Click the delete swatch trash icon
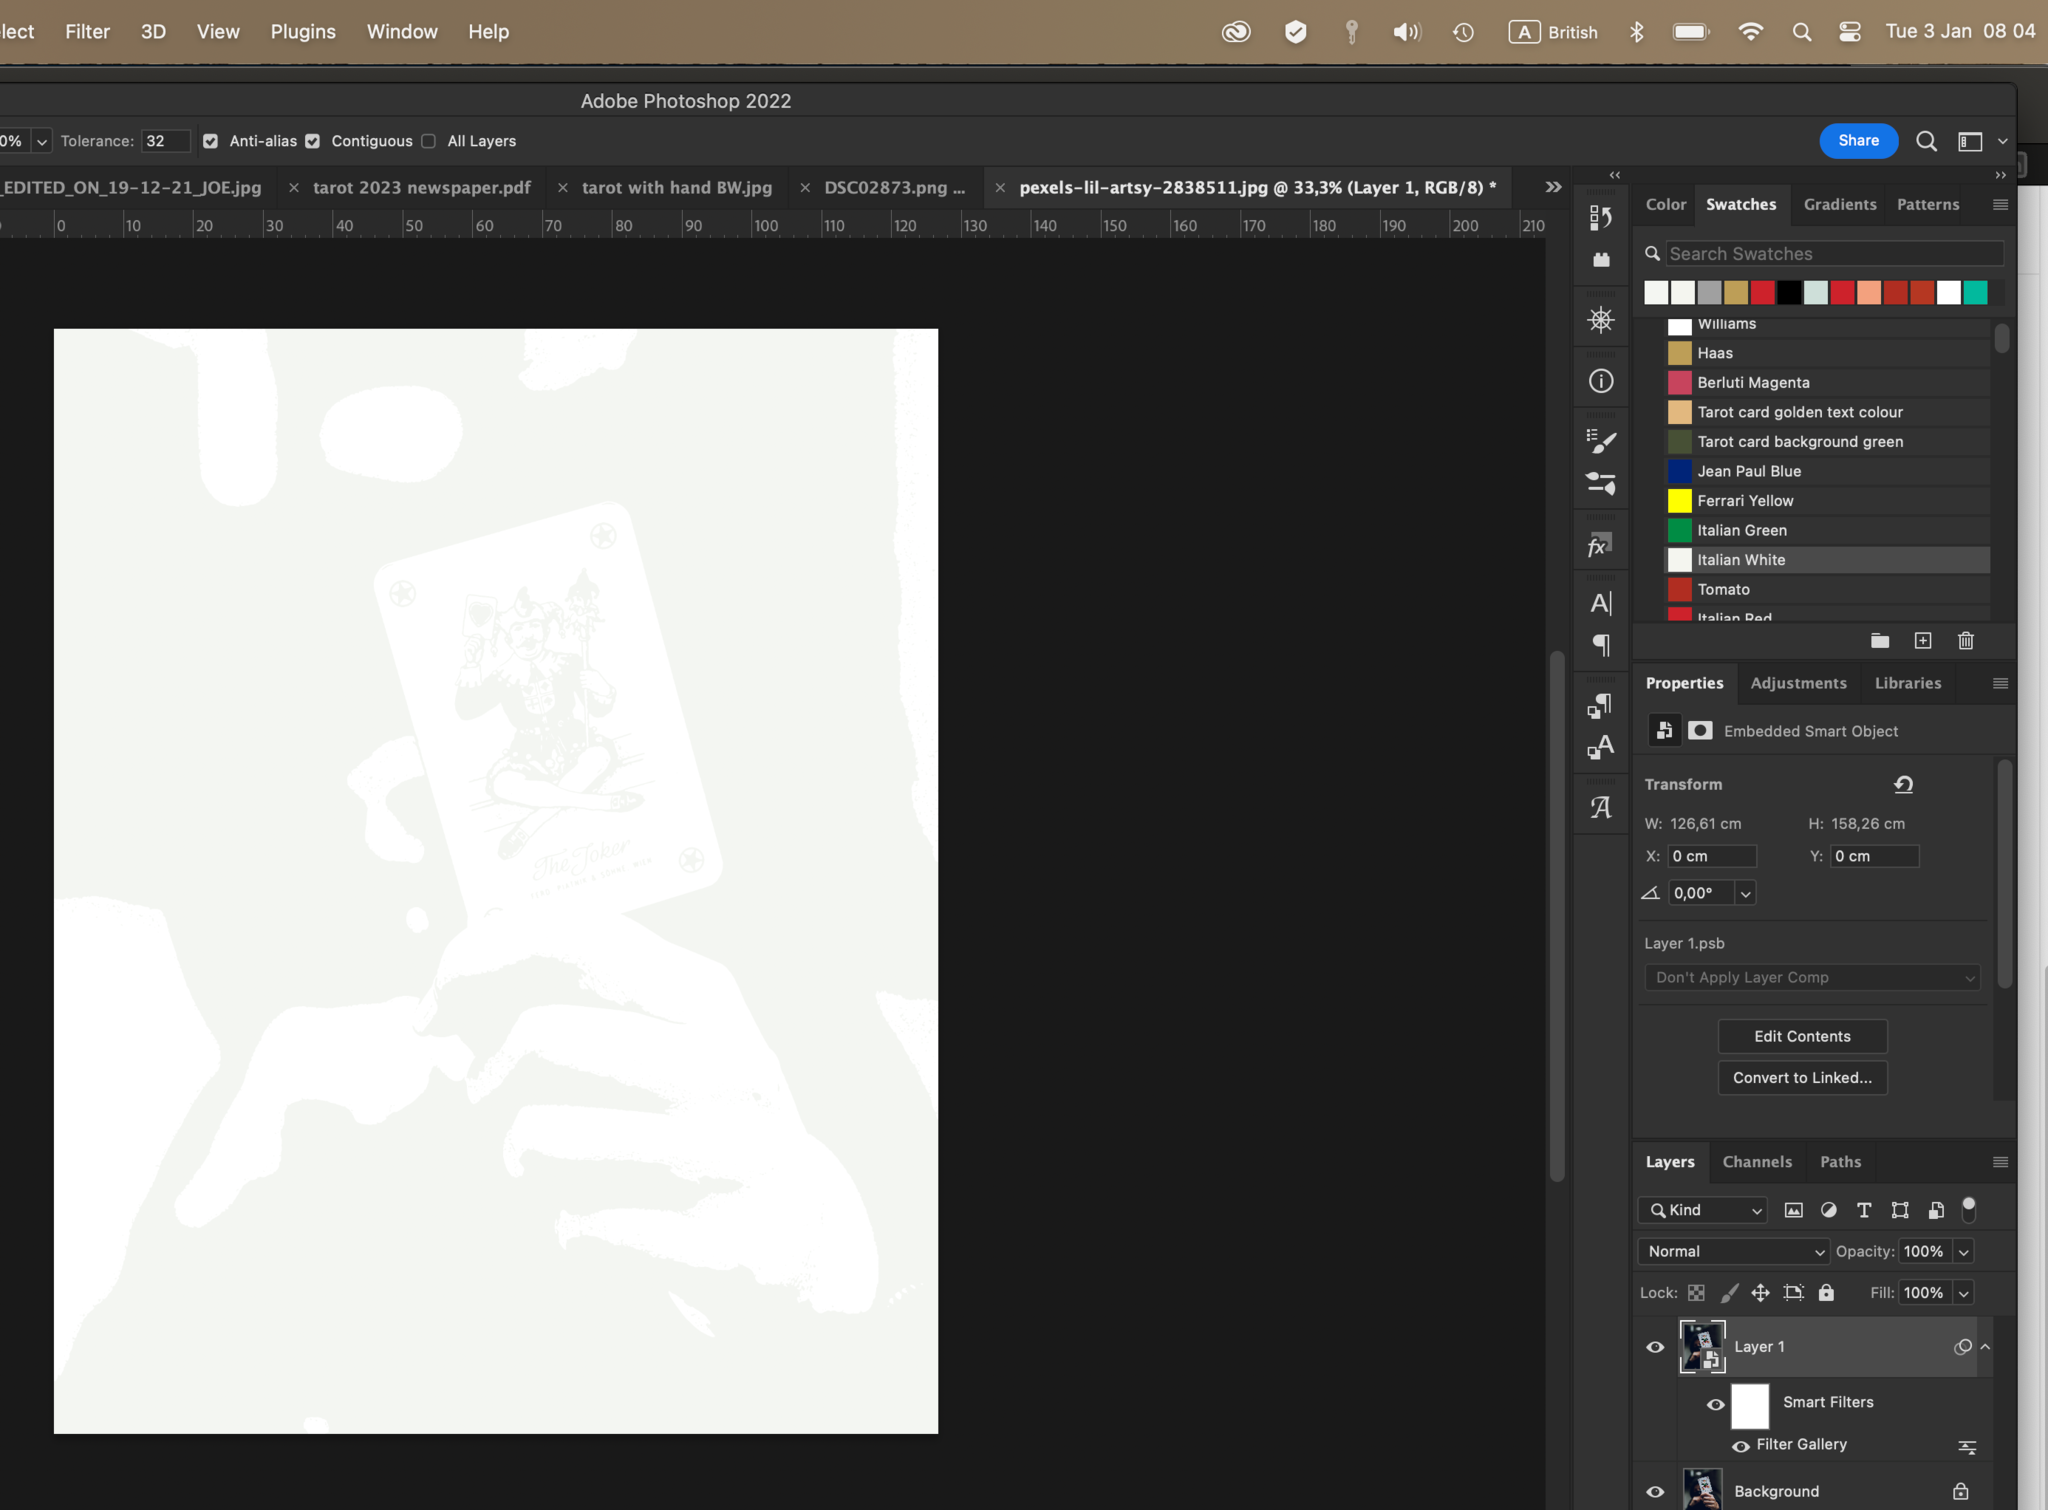Screen dimensions: 2048x1510 [1966, 641]
